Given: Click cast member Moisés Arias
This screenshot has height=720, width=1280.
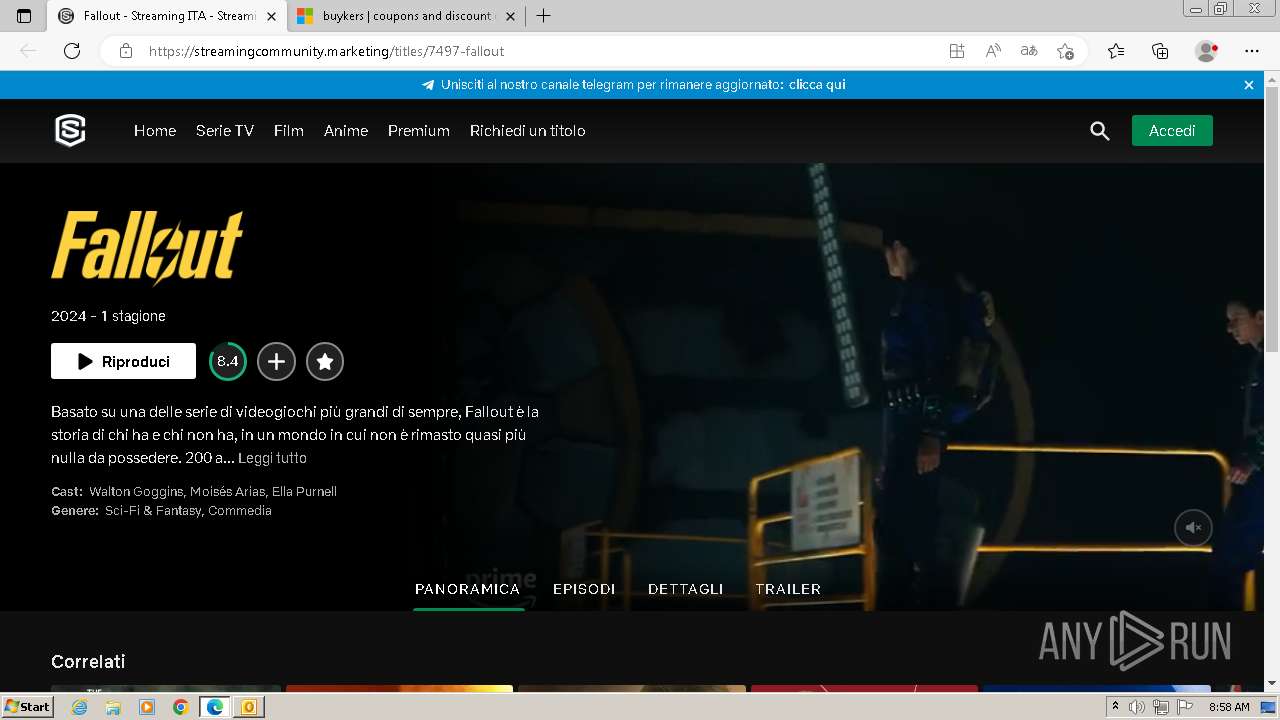Looking at the screenshot, I should (x=228, y=492).
